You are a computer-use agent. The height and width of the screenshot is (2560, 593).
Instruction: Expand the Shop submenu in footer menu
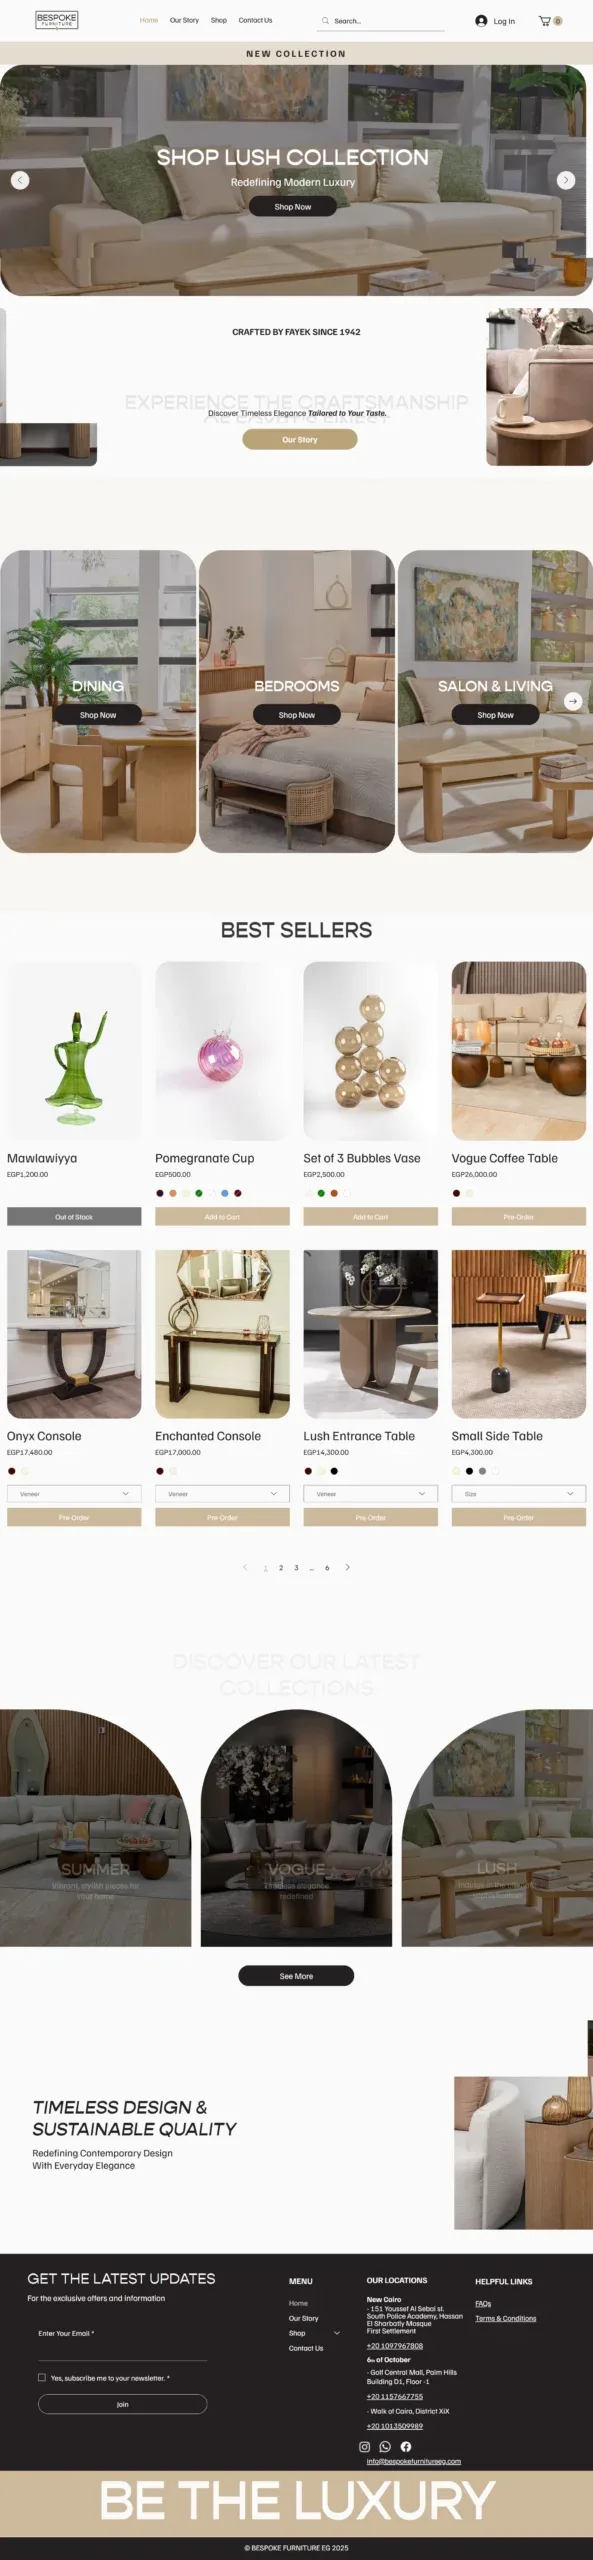coord(336,2333)
